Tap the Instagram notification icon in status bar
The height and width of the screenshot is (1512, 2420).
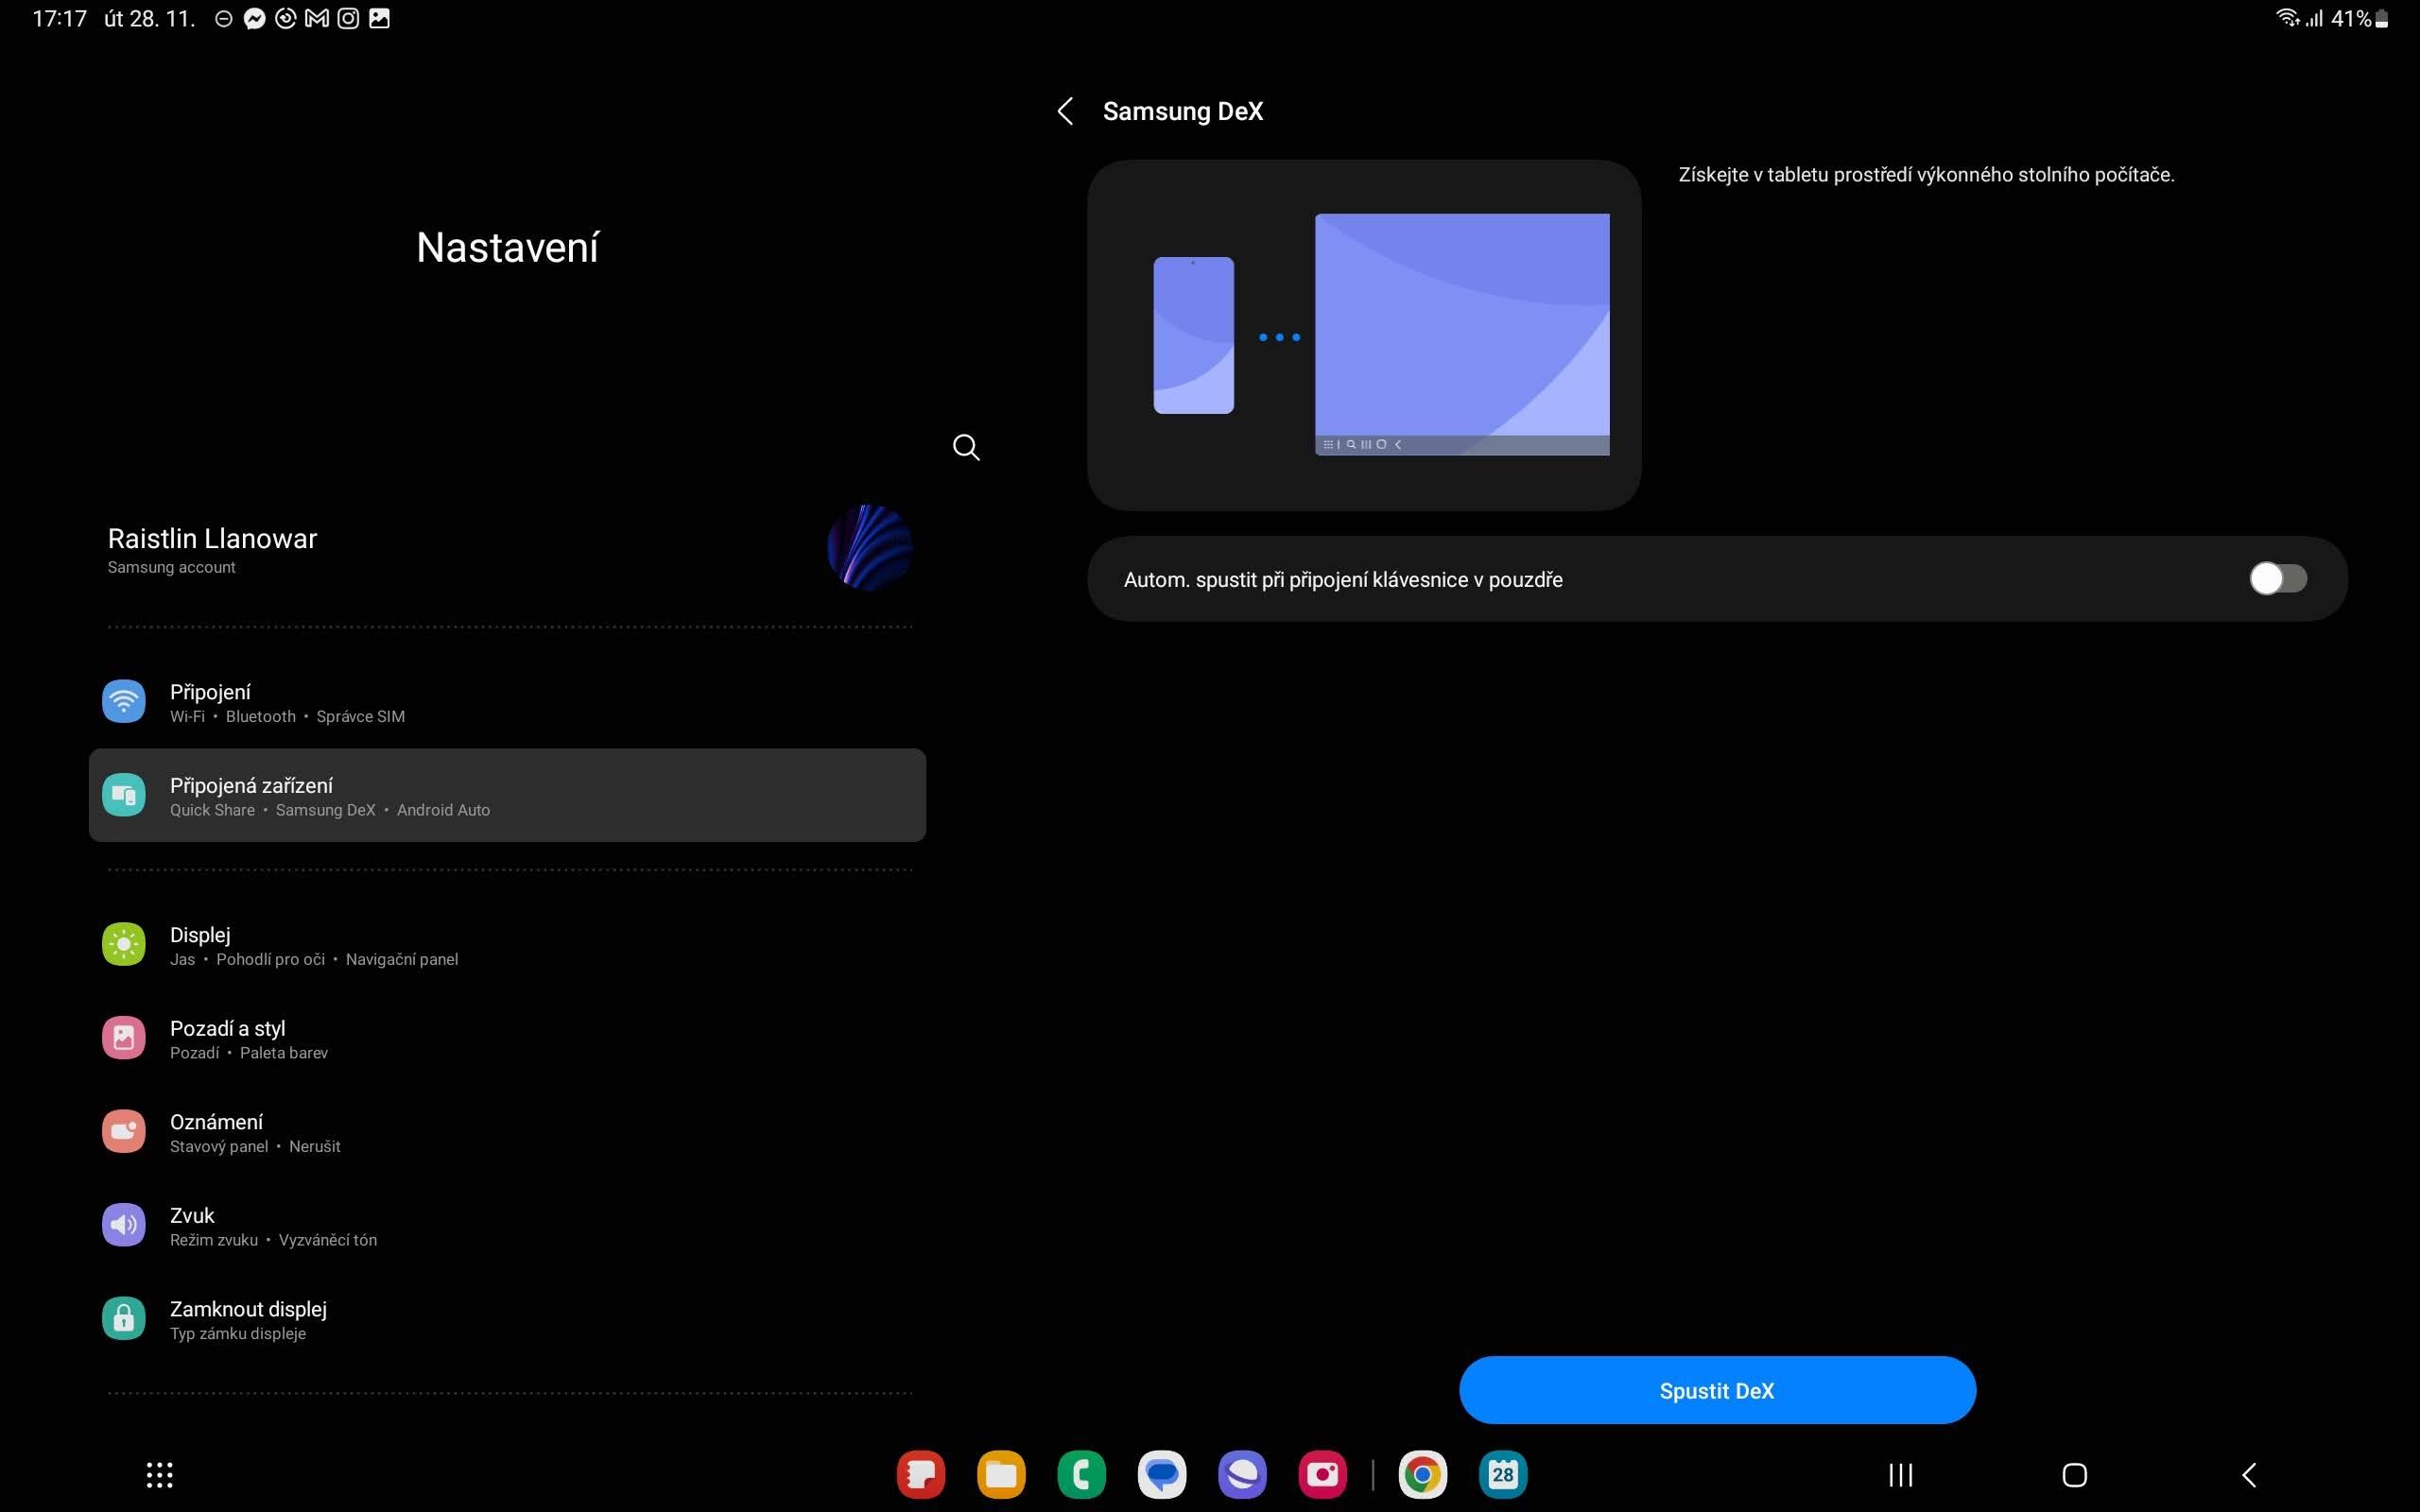click(348, 18)
